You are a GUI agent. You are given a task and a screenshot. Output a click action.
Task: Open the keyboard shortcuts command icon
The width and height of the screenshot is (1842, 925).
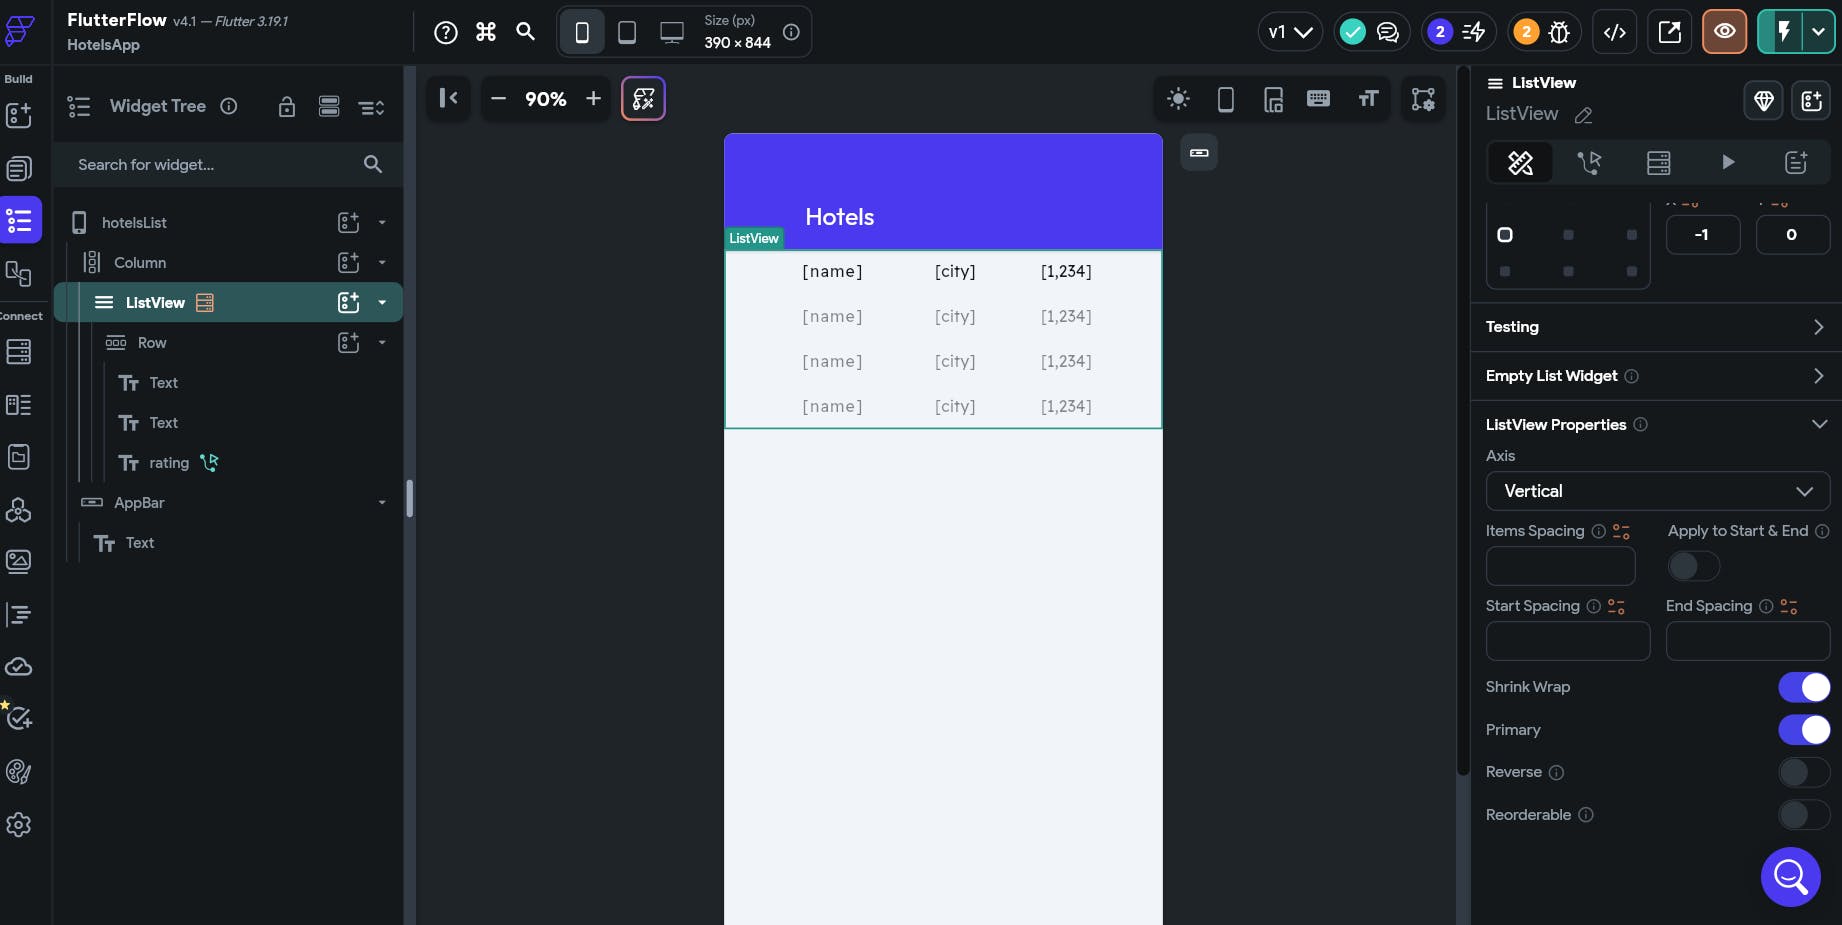[x=486, y=32]
